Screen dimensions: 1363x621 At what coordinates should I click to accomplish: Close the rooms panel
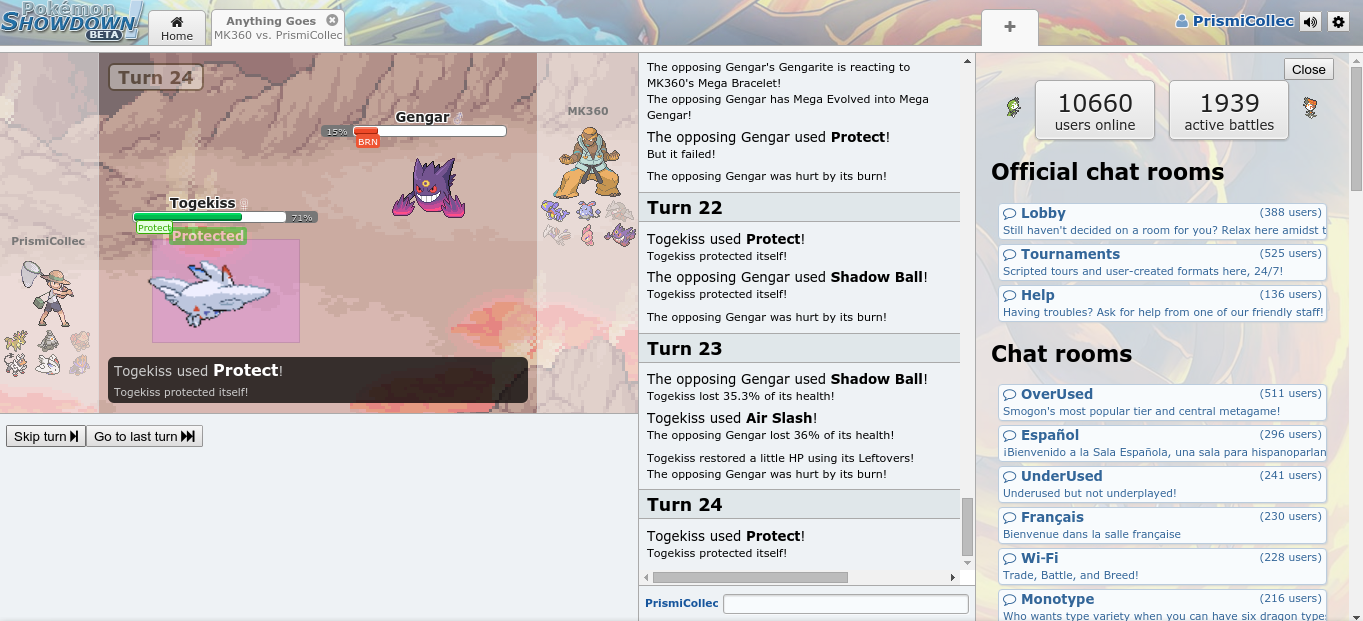point(1309,69)
